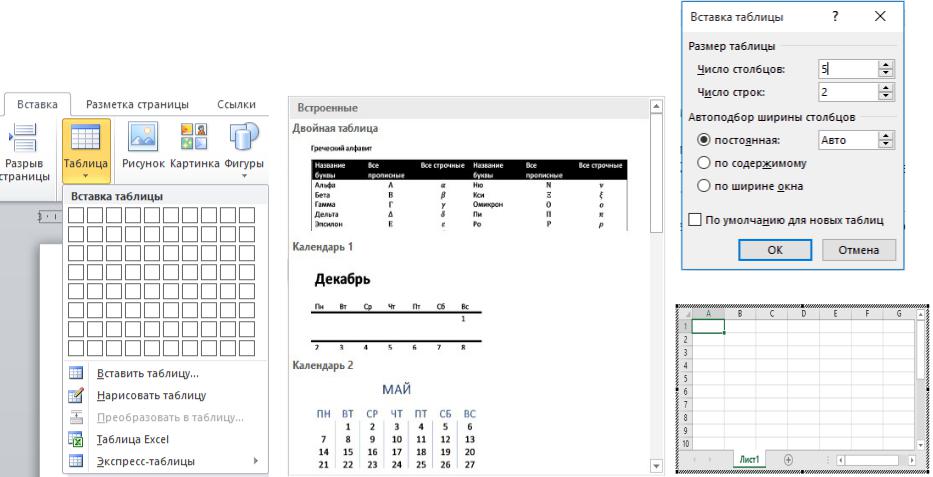Viewport: 933px width, 477px height.
Task: Click the Рисунок picture insert icon
Action: pos(143,137)
